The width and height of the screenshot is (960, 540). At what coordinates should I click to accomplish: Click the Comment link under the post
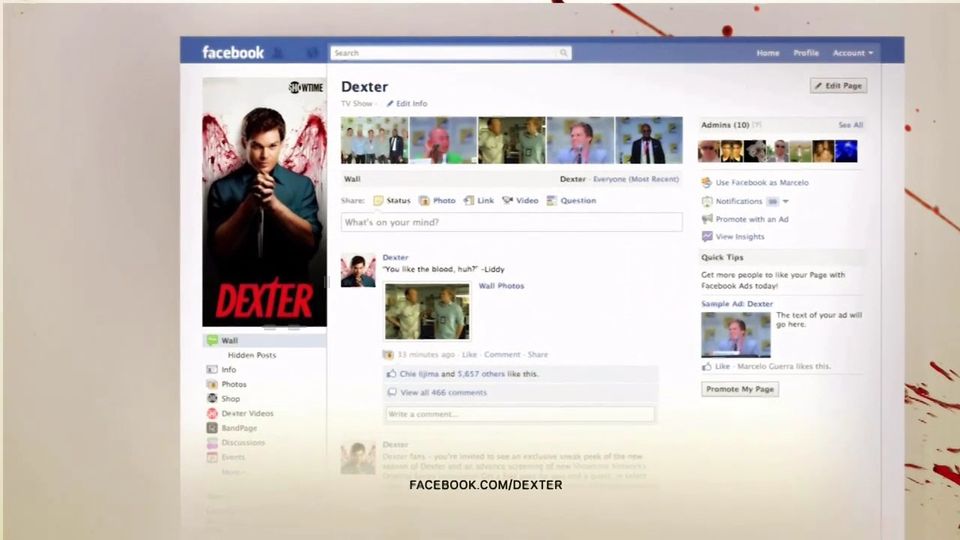[x=502, y=354]
